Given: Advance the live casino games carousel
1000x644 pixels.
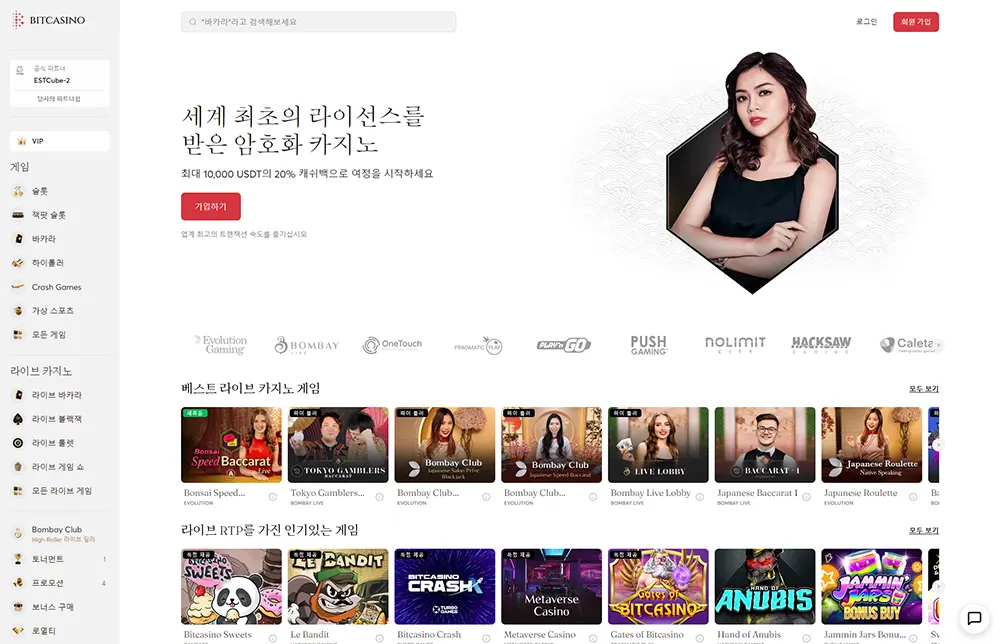Looking at the screenshot, I should point(938,444).
